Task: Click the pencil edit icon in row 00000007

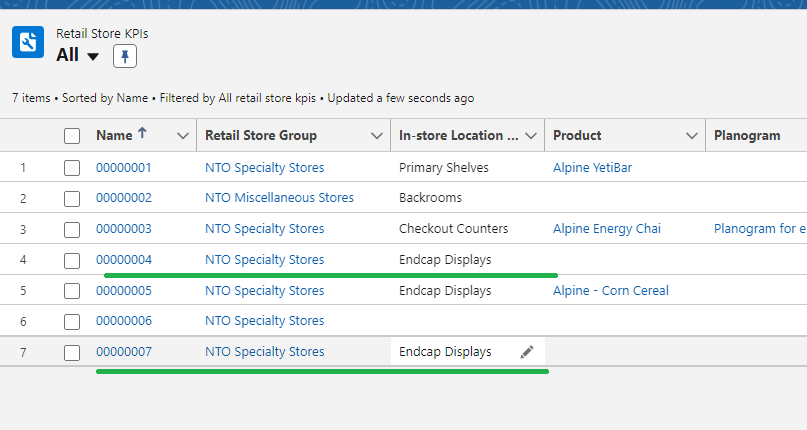Action: point(527,352)
